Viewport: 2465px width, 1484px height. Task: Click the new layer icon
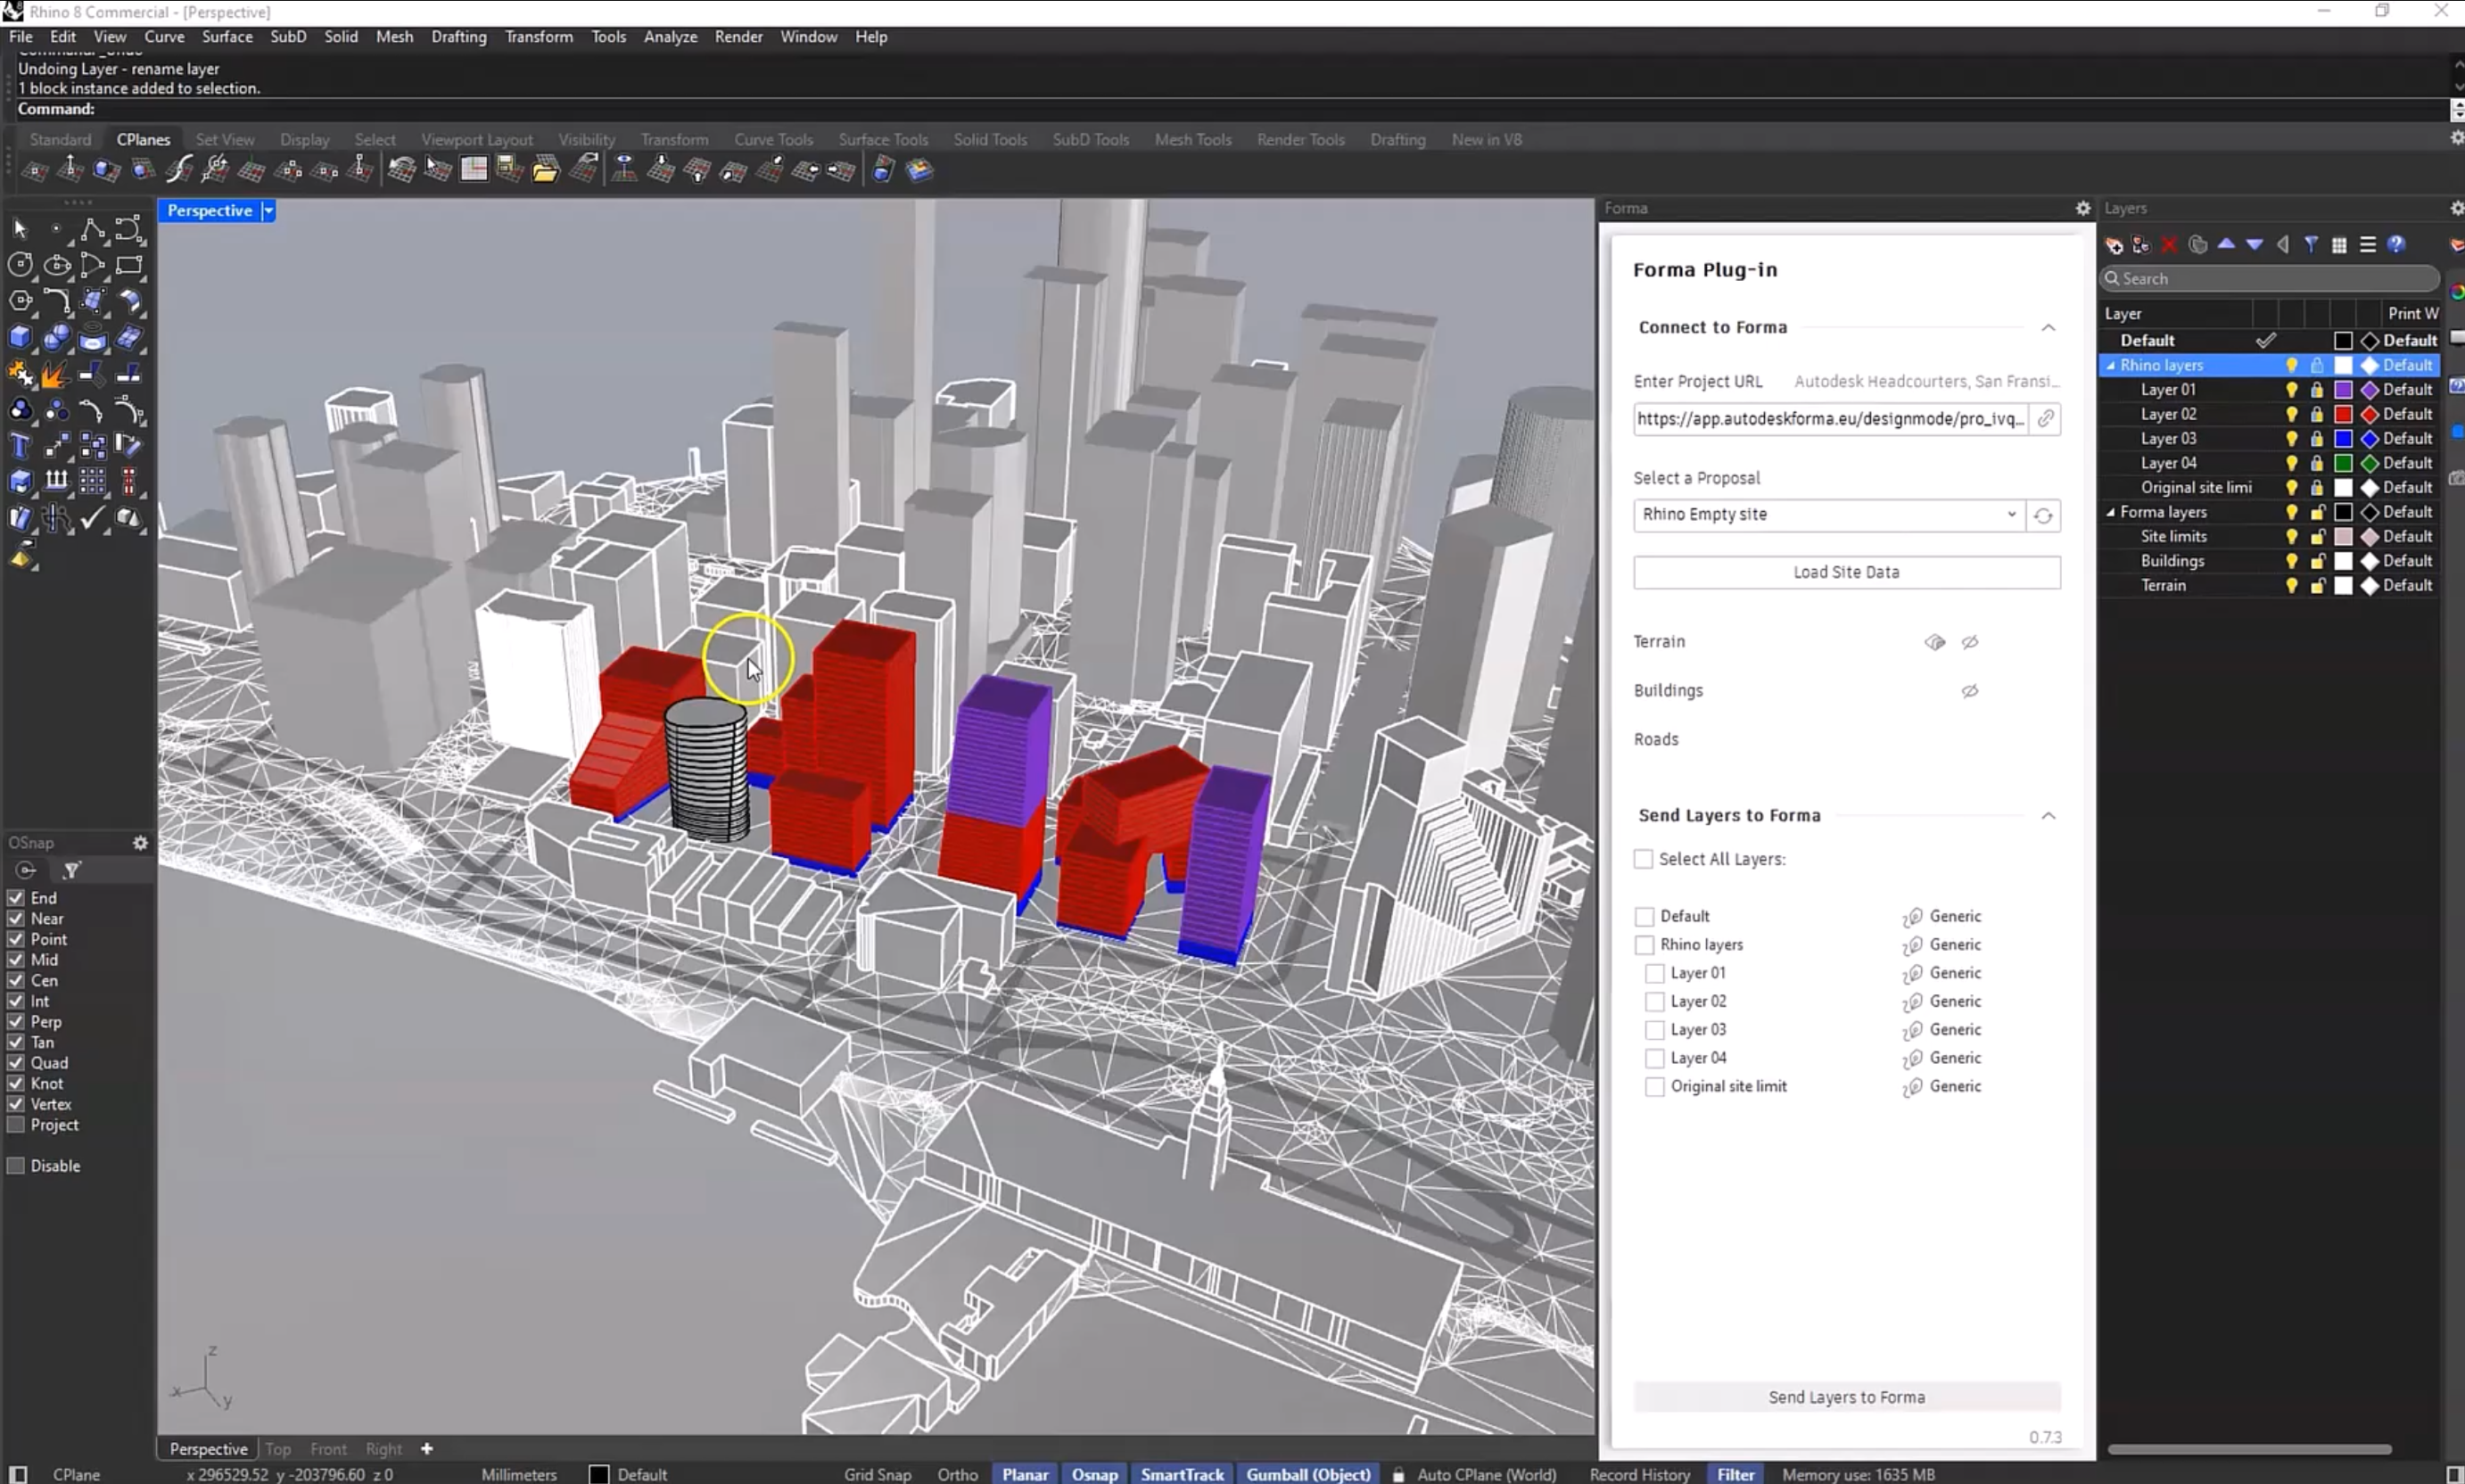[x=2113, y=244]
